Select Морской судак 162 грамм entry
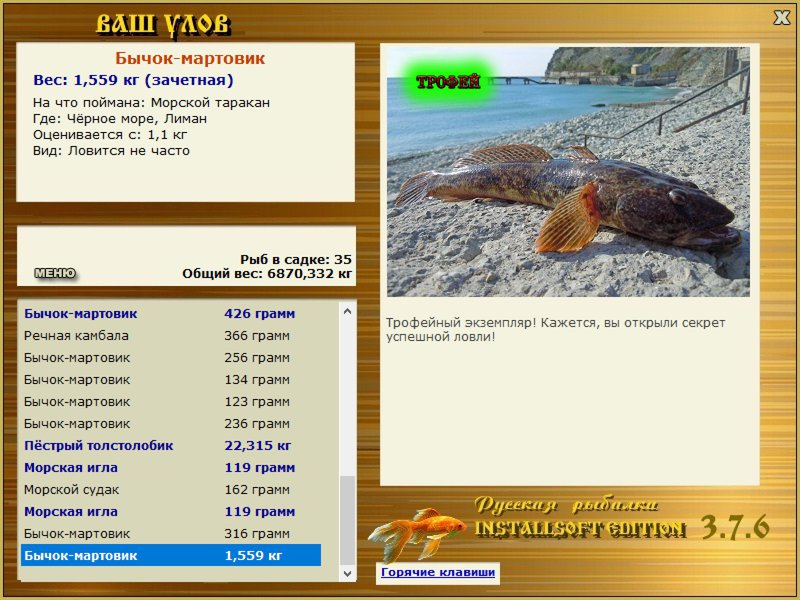The height and width of the screenshot is (600, 800). coord(171,489)
